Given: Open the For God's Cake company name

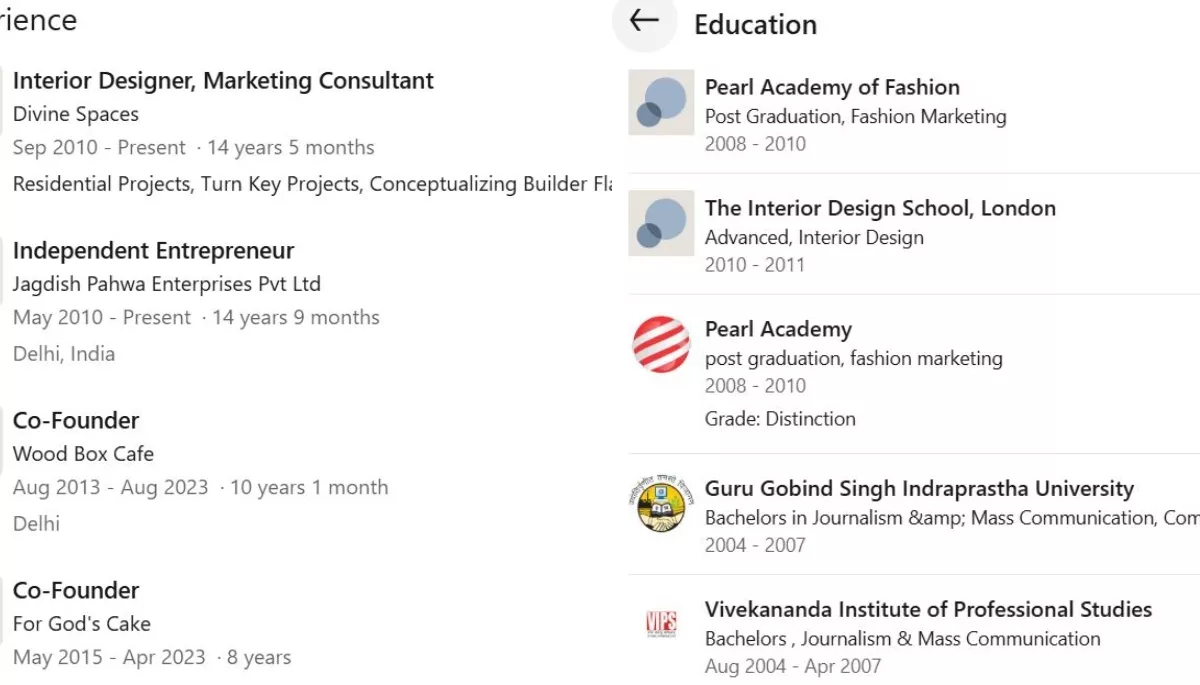Looking at the screenshot, I should tap(82, 624).
